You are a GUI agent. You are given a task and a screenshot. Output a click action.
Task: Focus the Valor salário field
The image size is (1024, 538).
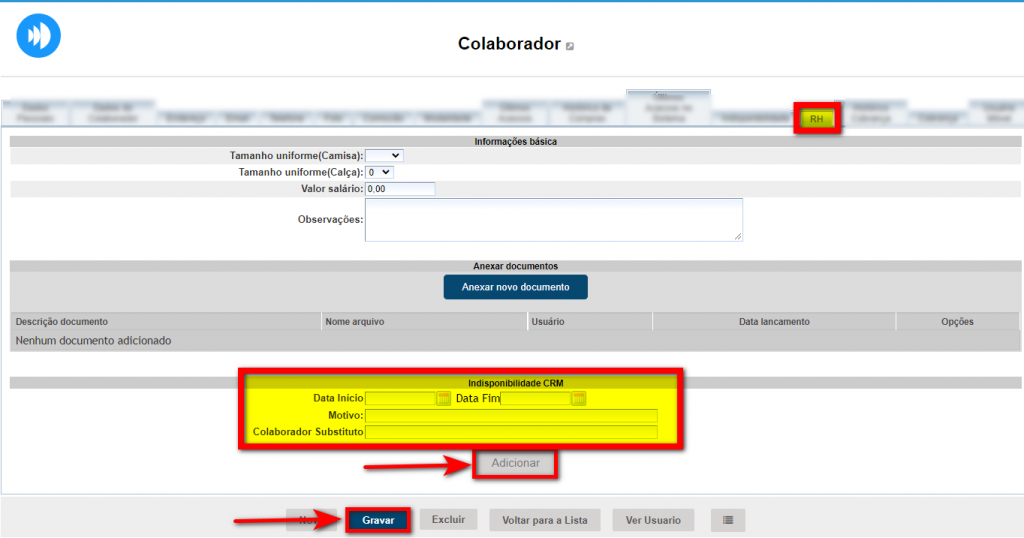click(400, 189)
